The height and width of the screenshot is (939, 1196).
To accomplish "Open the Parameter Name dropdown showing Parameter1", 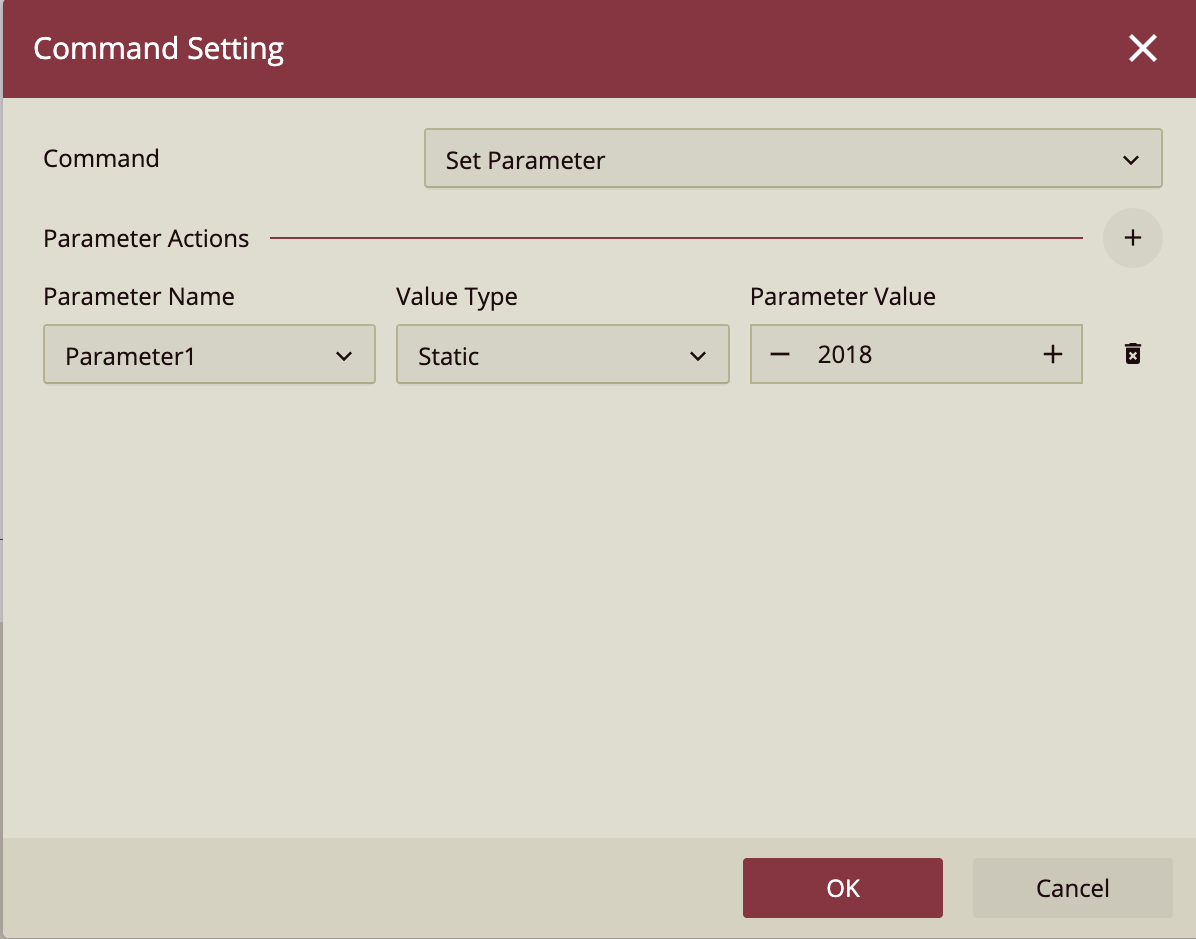I will (x=209, y=354).
